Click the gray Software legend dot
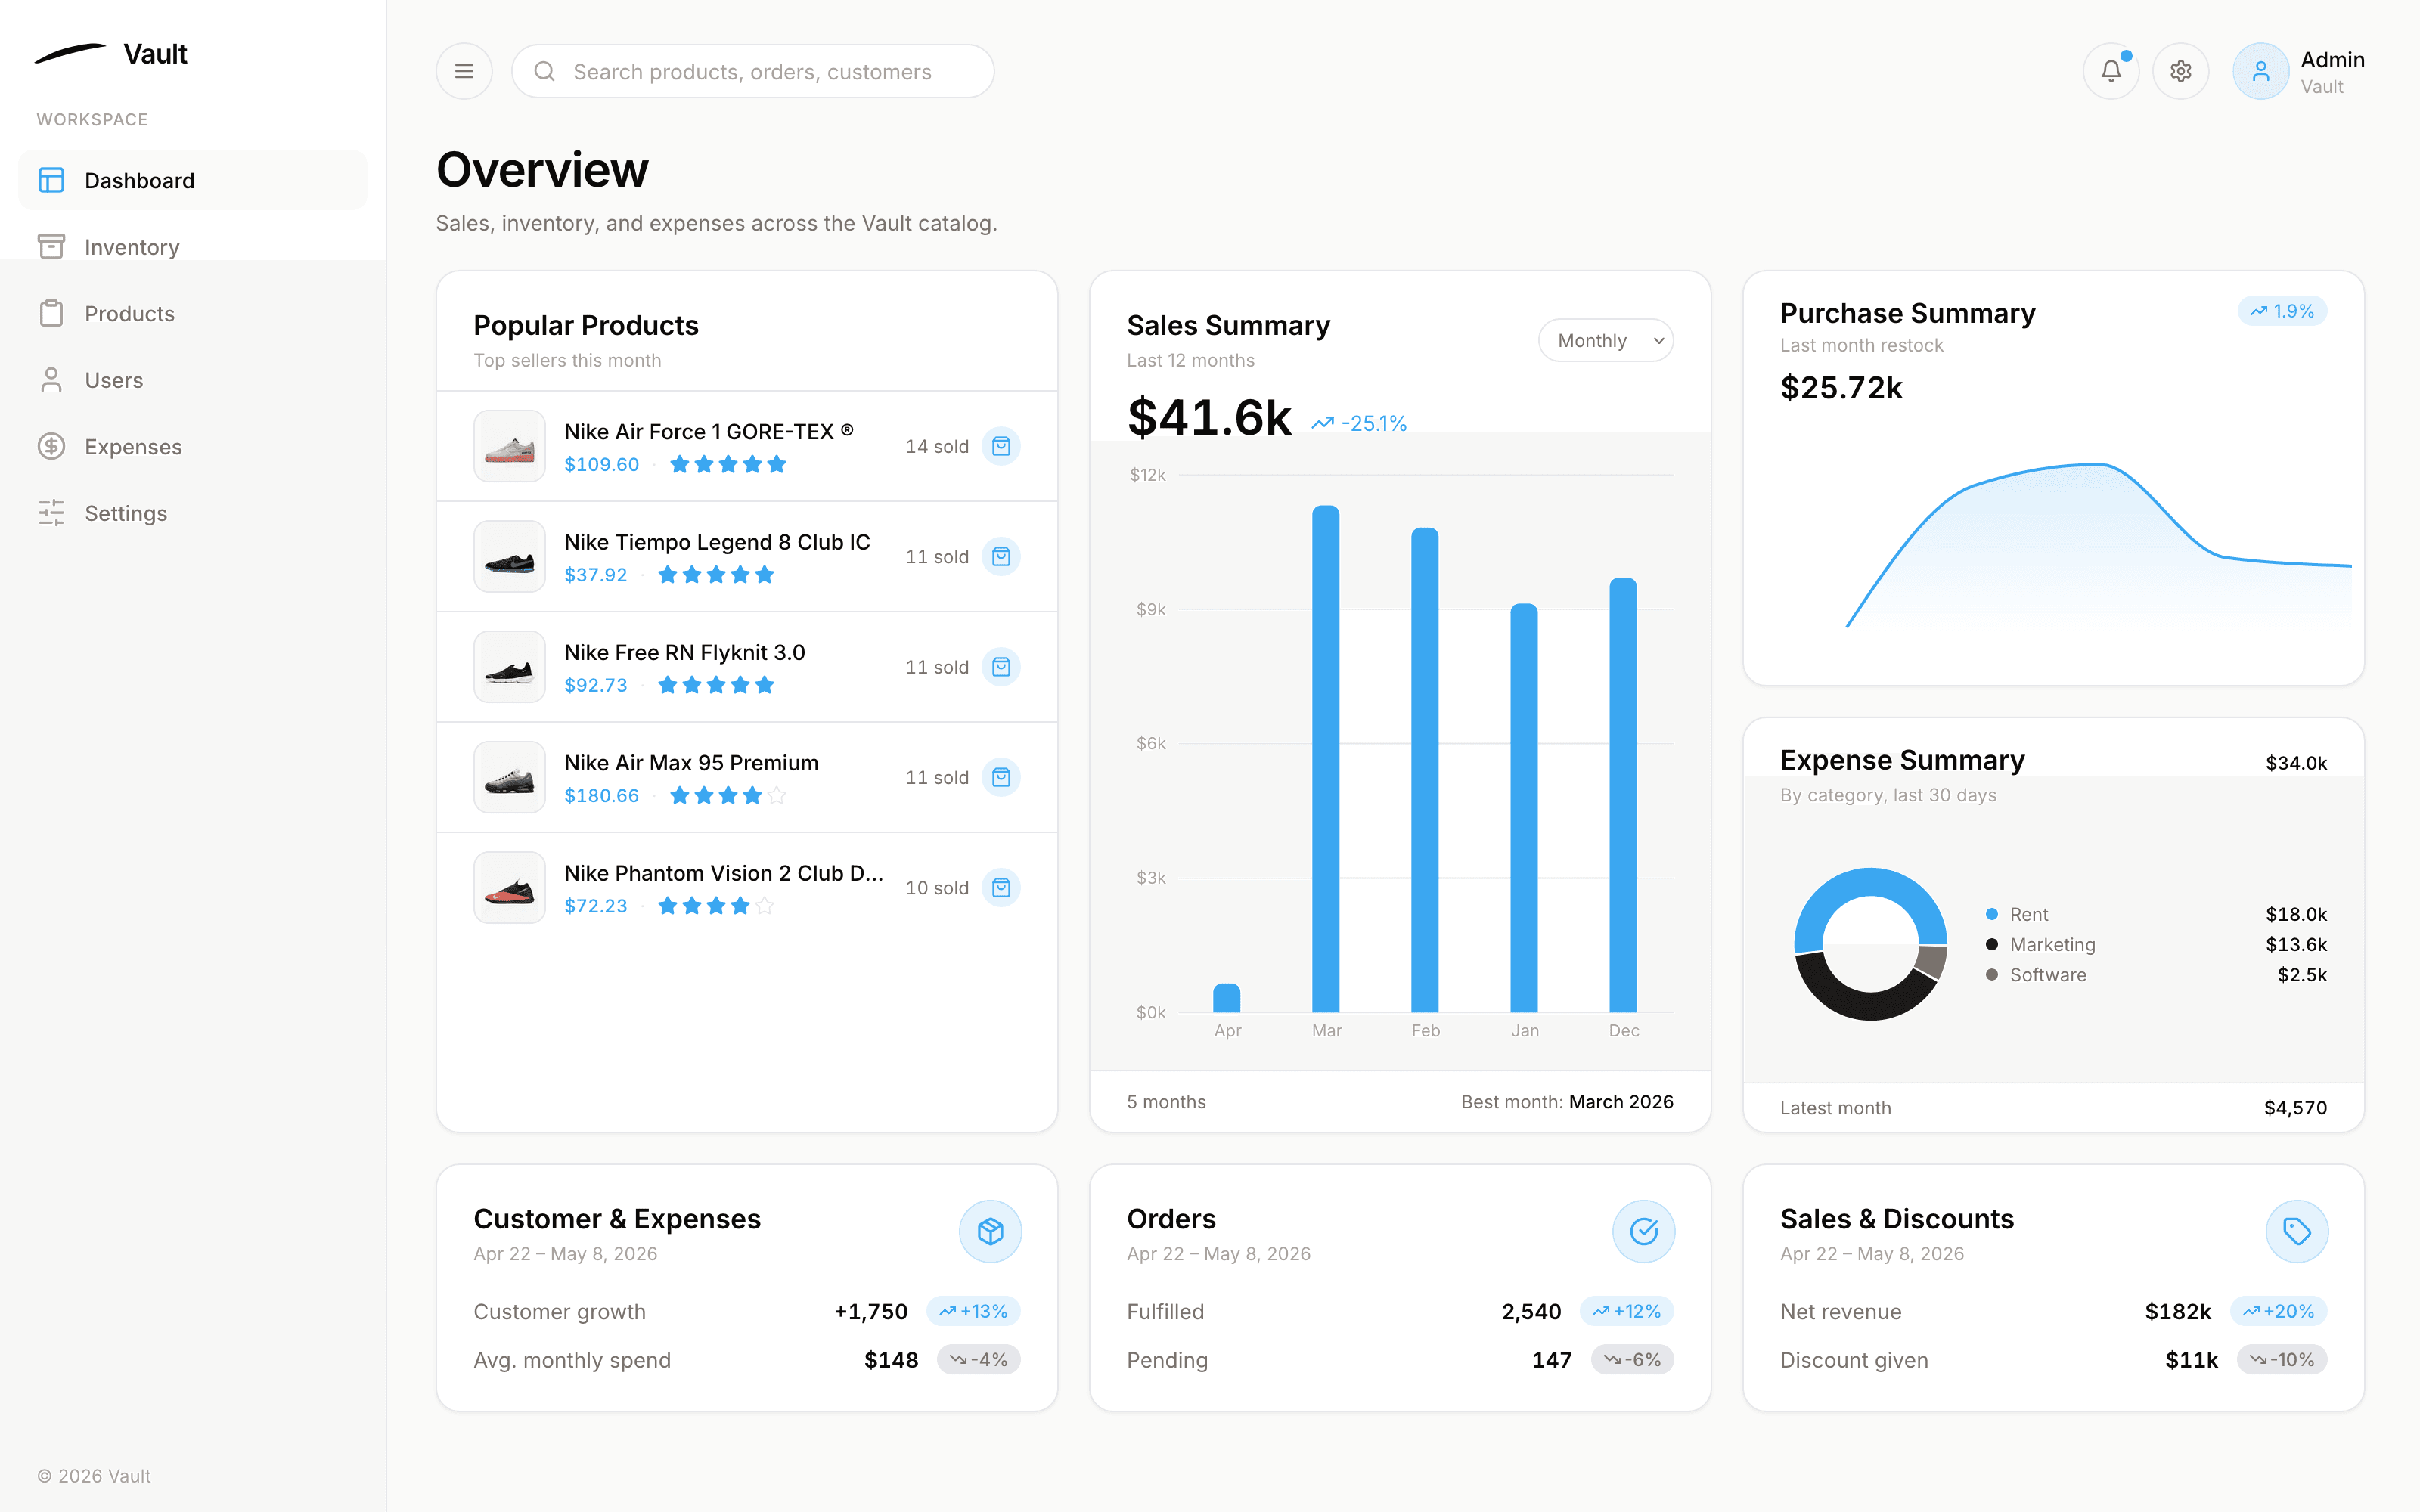This screenshot has width=2420, height=1512. pyautogui.click(x=1992, y=974)
